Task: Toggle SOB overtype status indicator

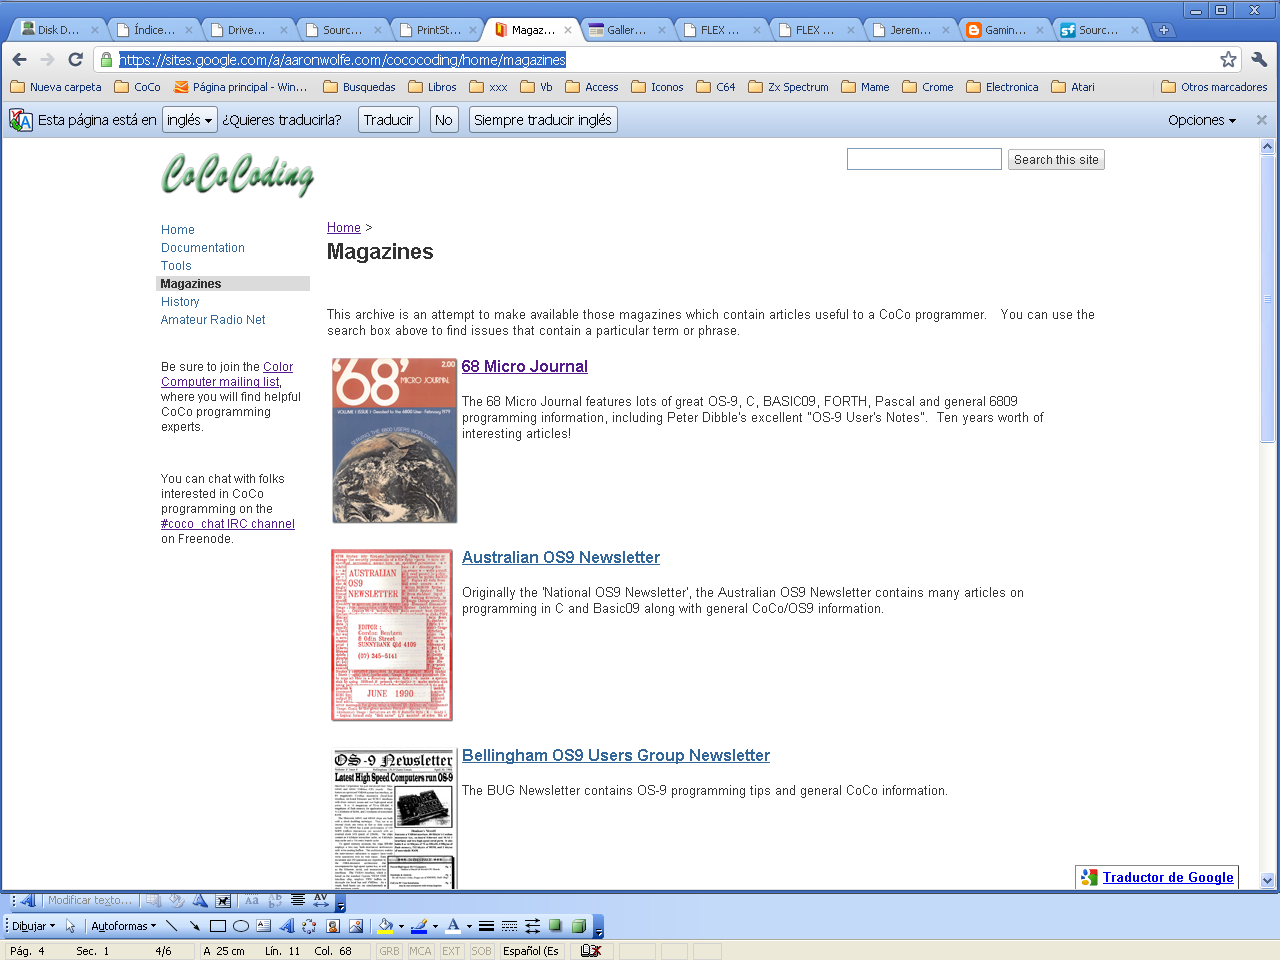Action: pos(481,951)
